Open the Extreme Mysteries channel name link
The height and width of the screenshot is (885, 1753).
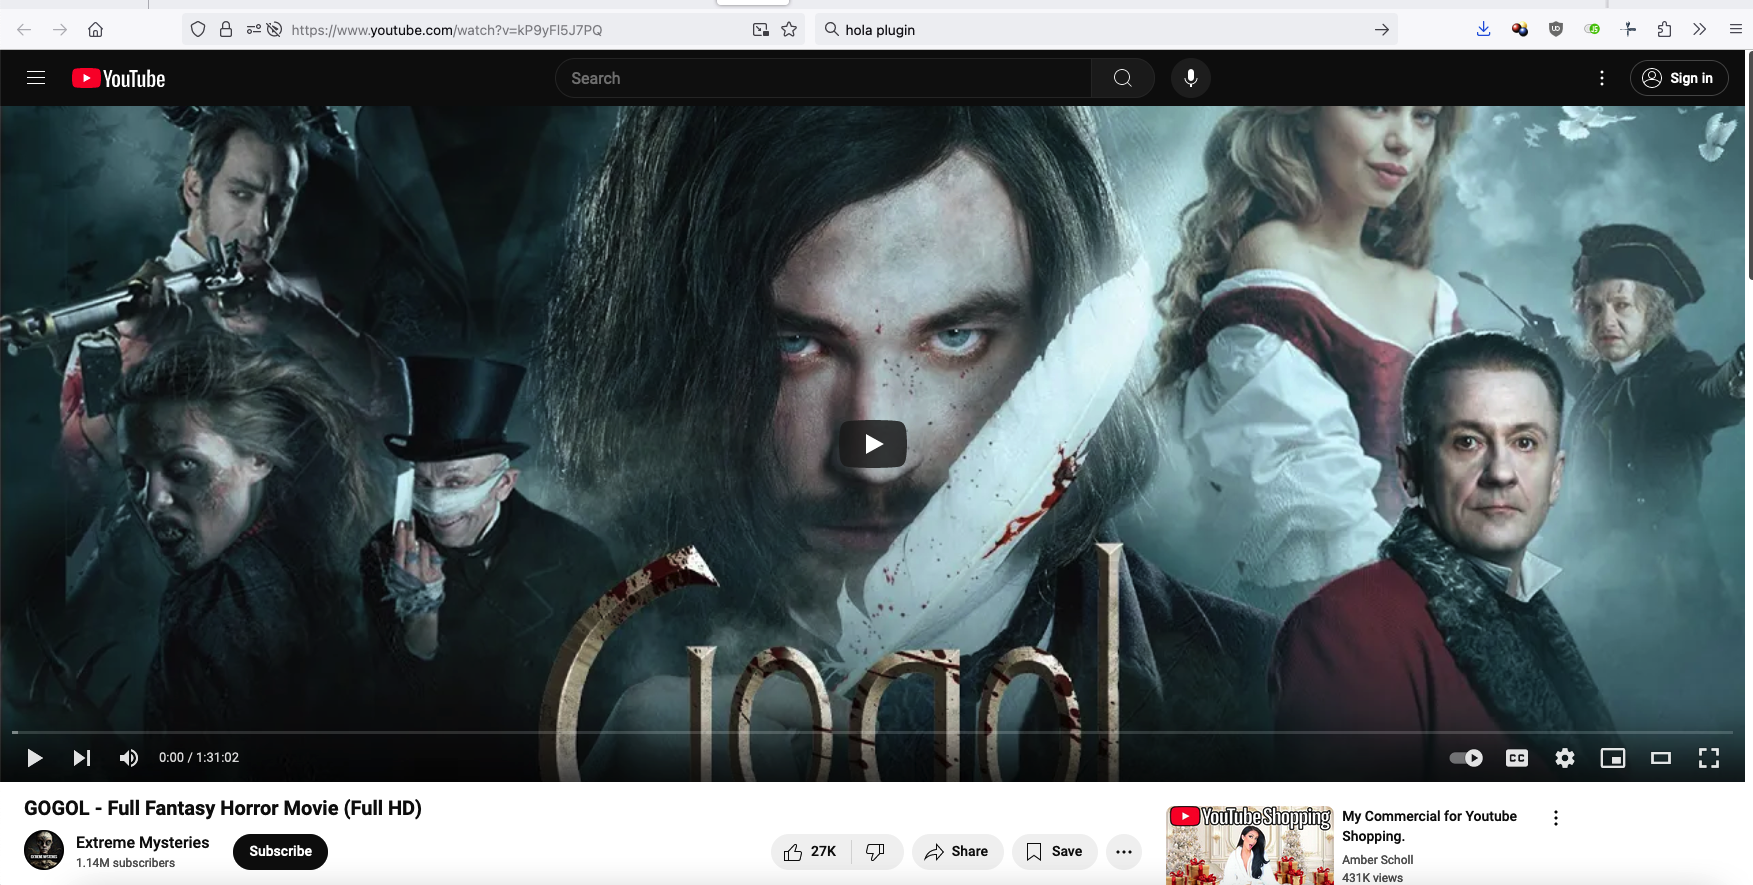pos(143,843)
